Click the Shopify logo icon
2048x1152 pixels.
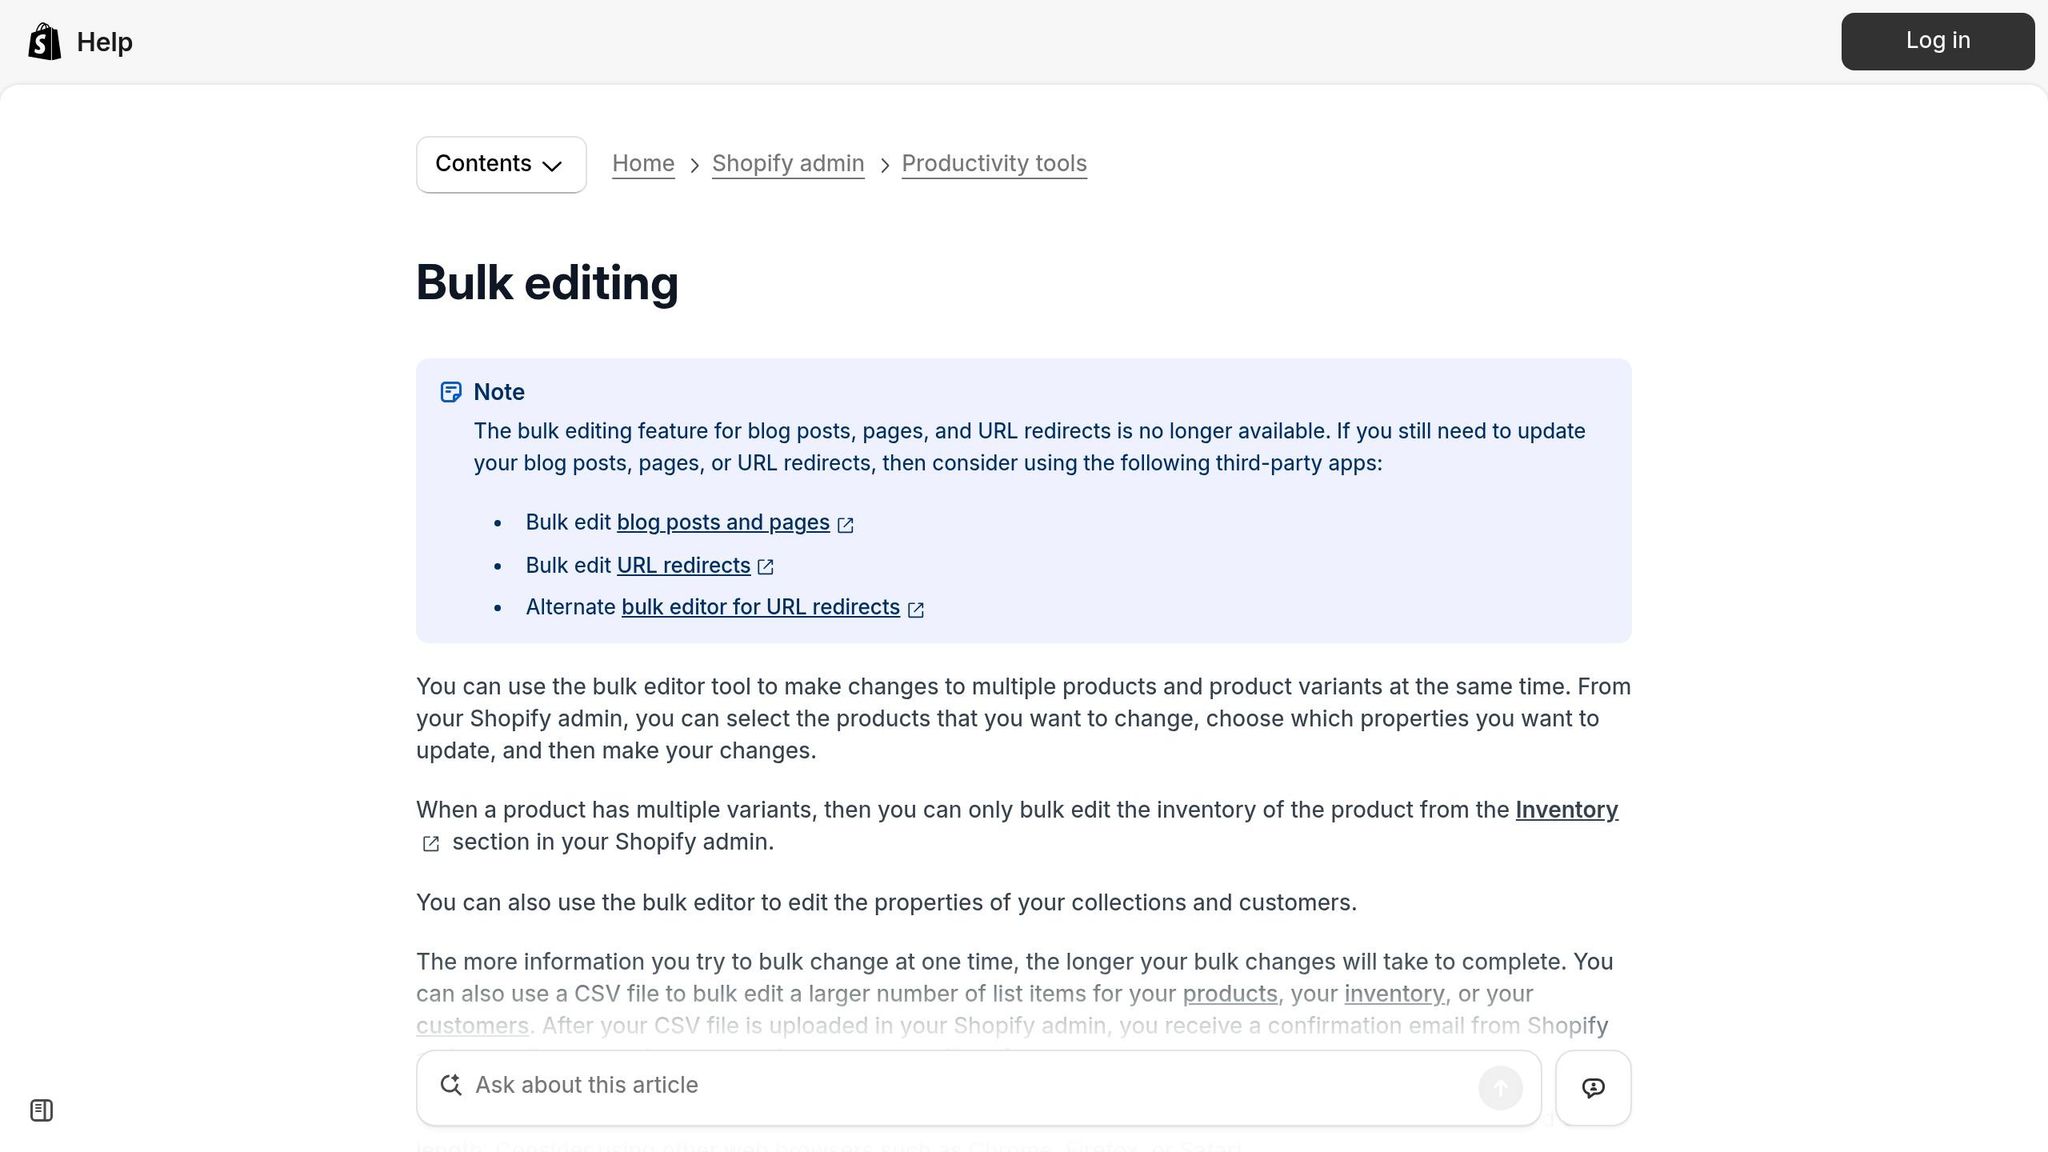pos(42,41)
